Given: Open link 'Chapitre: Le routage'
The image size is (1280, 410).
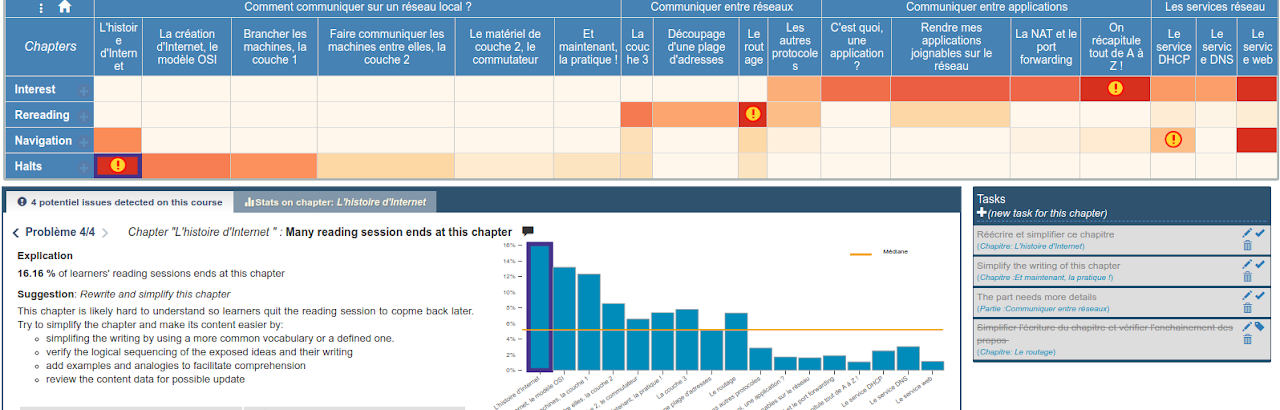Looking at the screenshot, I should [1018, 352].
